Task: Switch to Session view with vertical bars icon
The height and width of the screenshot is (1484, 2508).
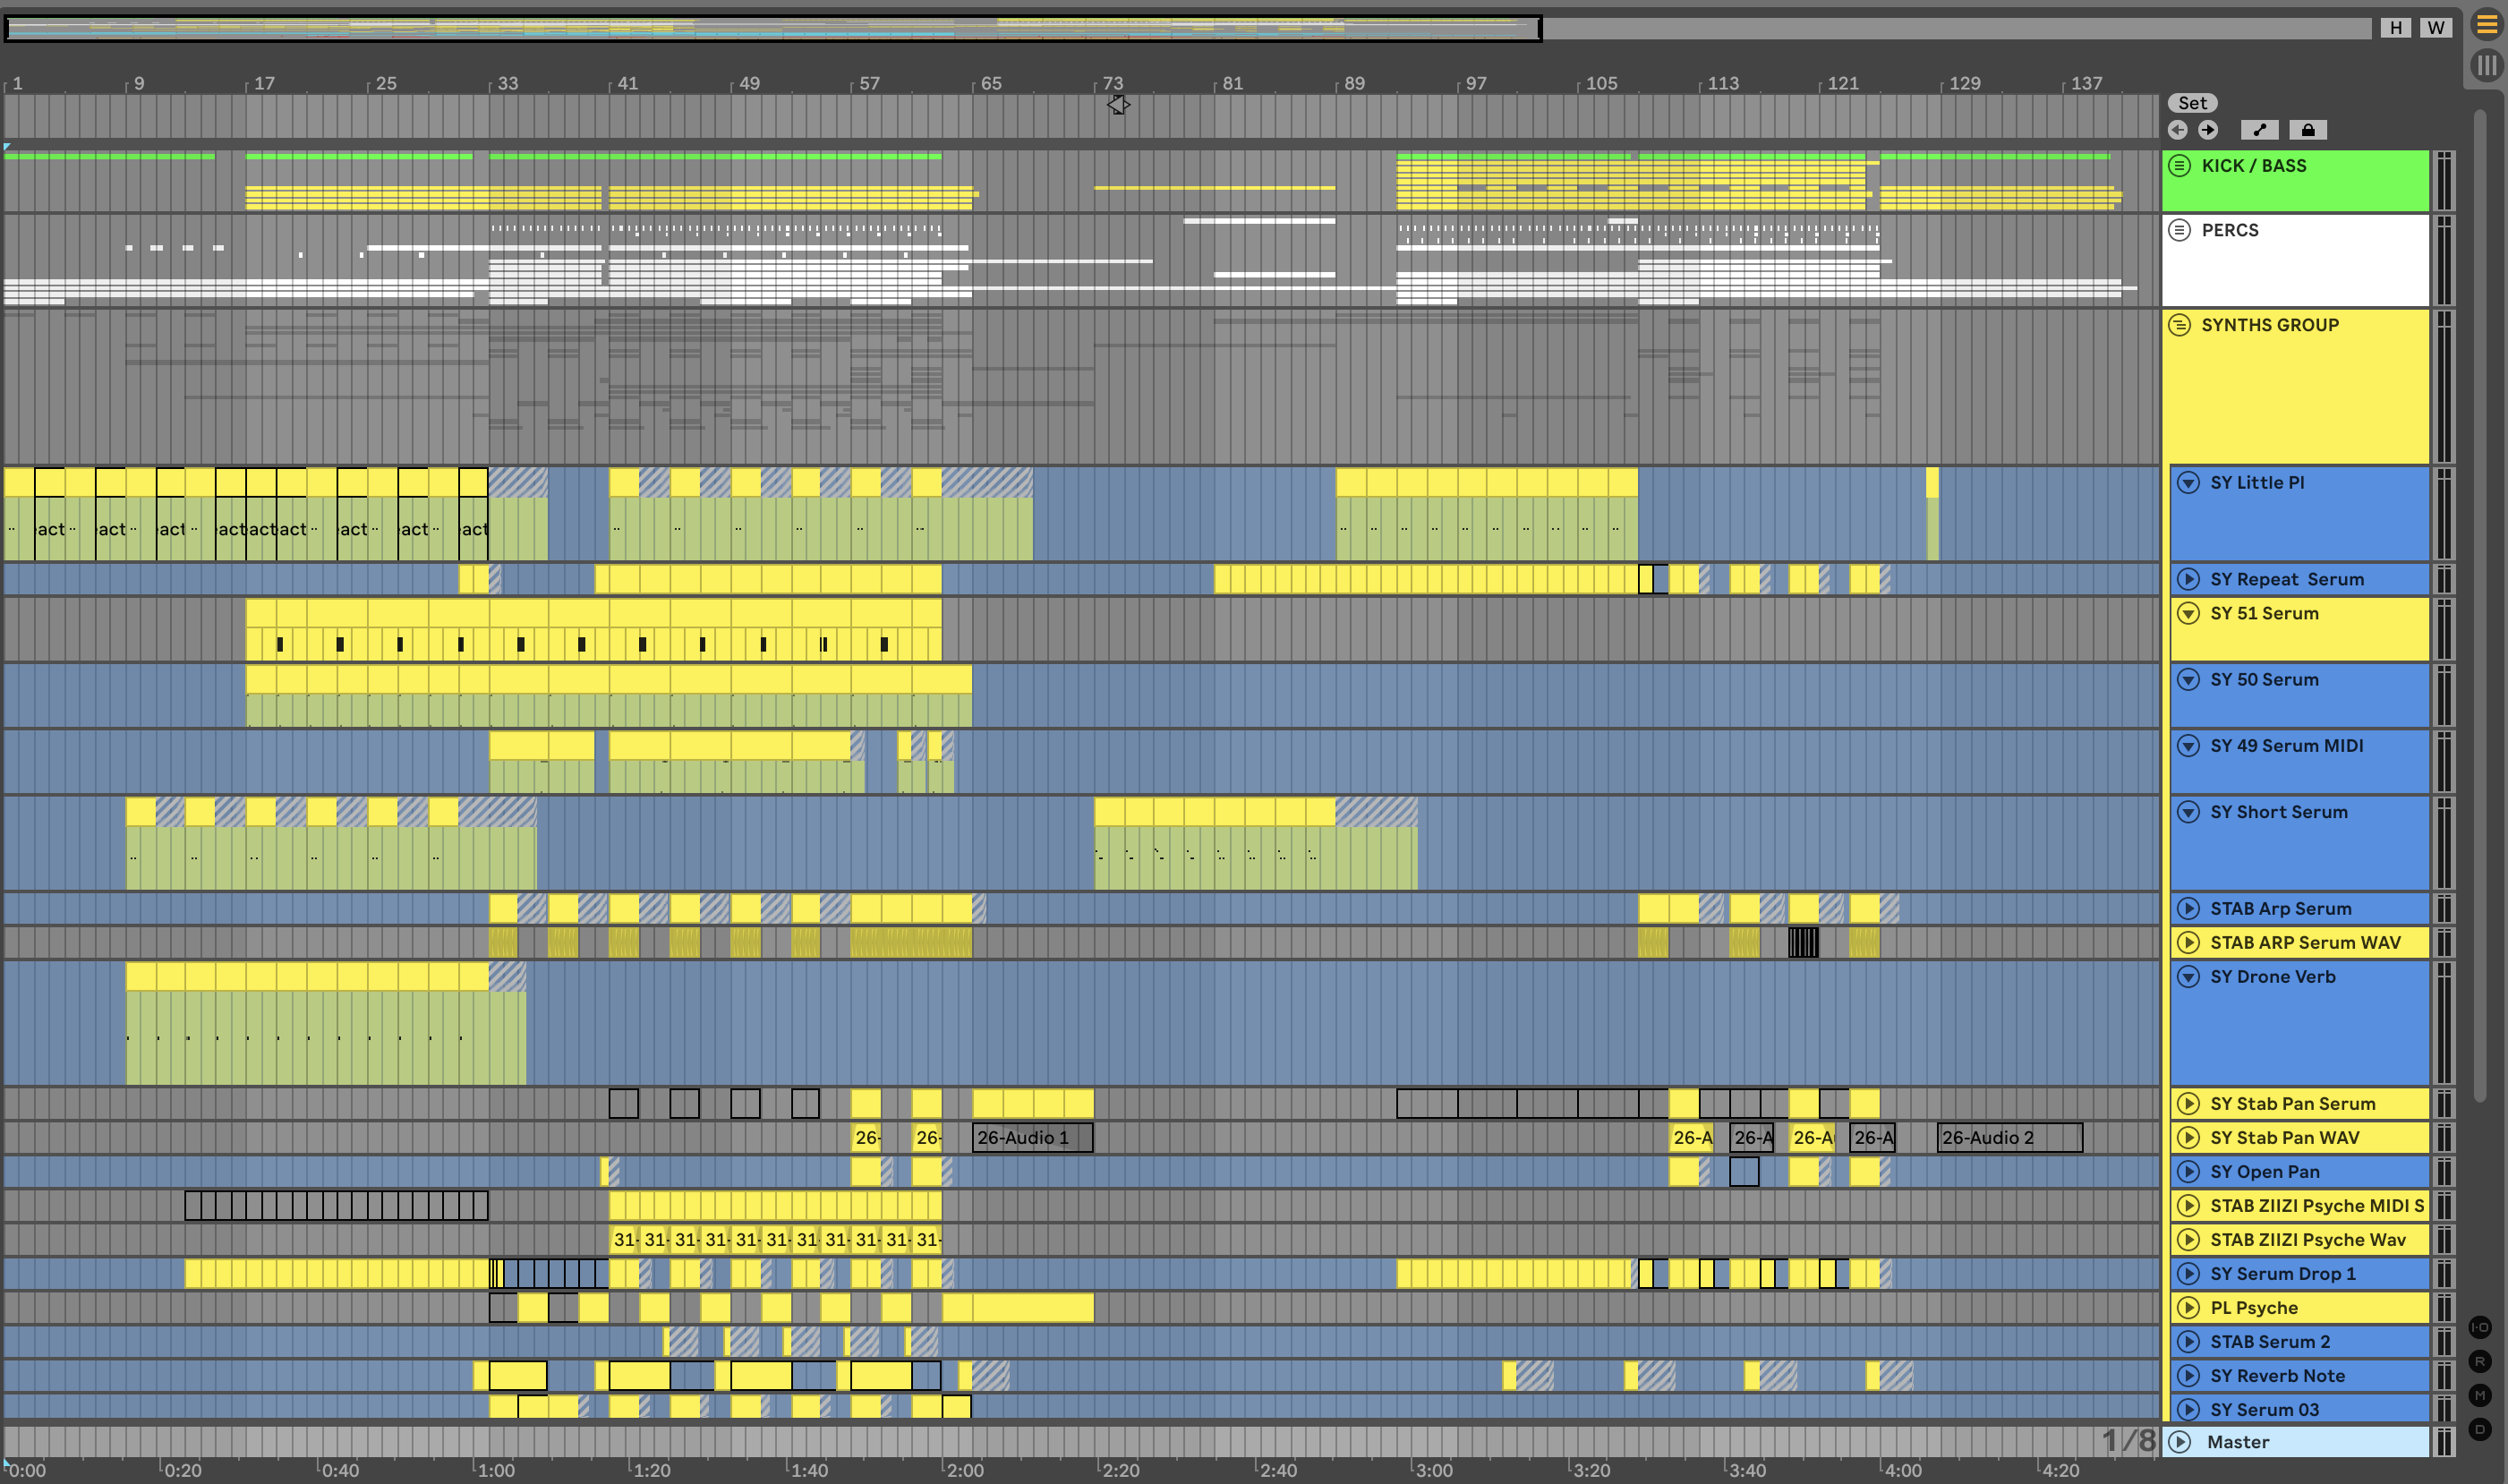Action: pos(2486,67)
